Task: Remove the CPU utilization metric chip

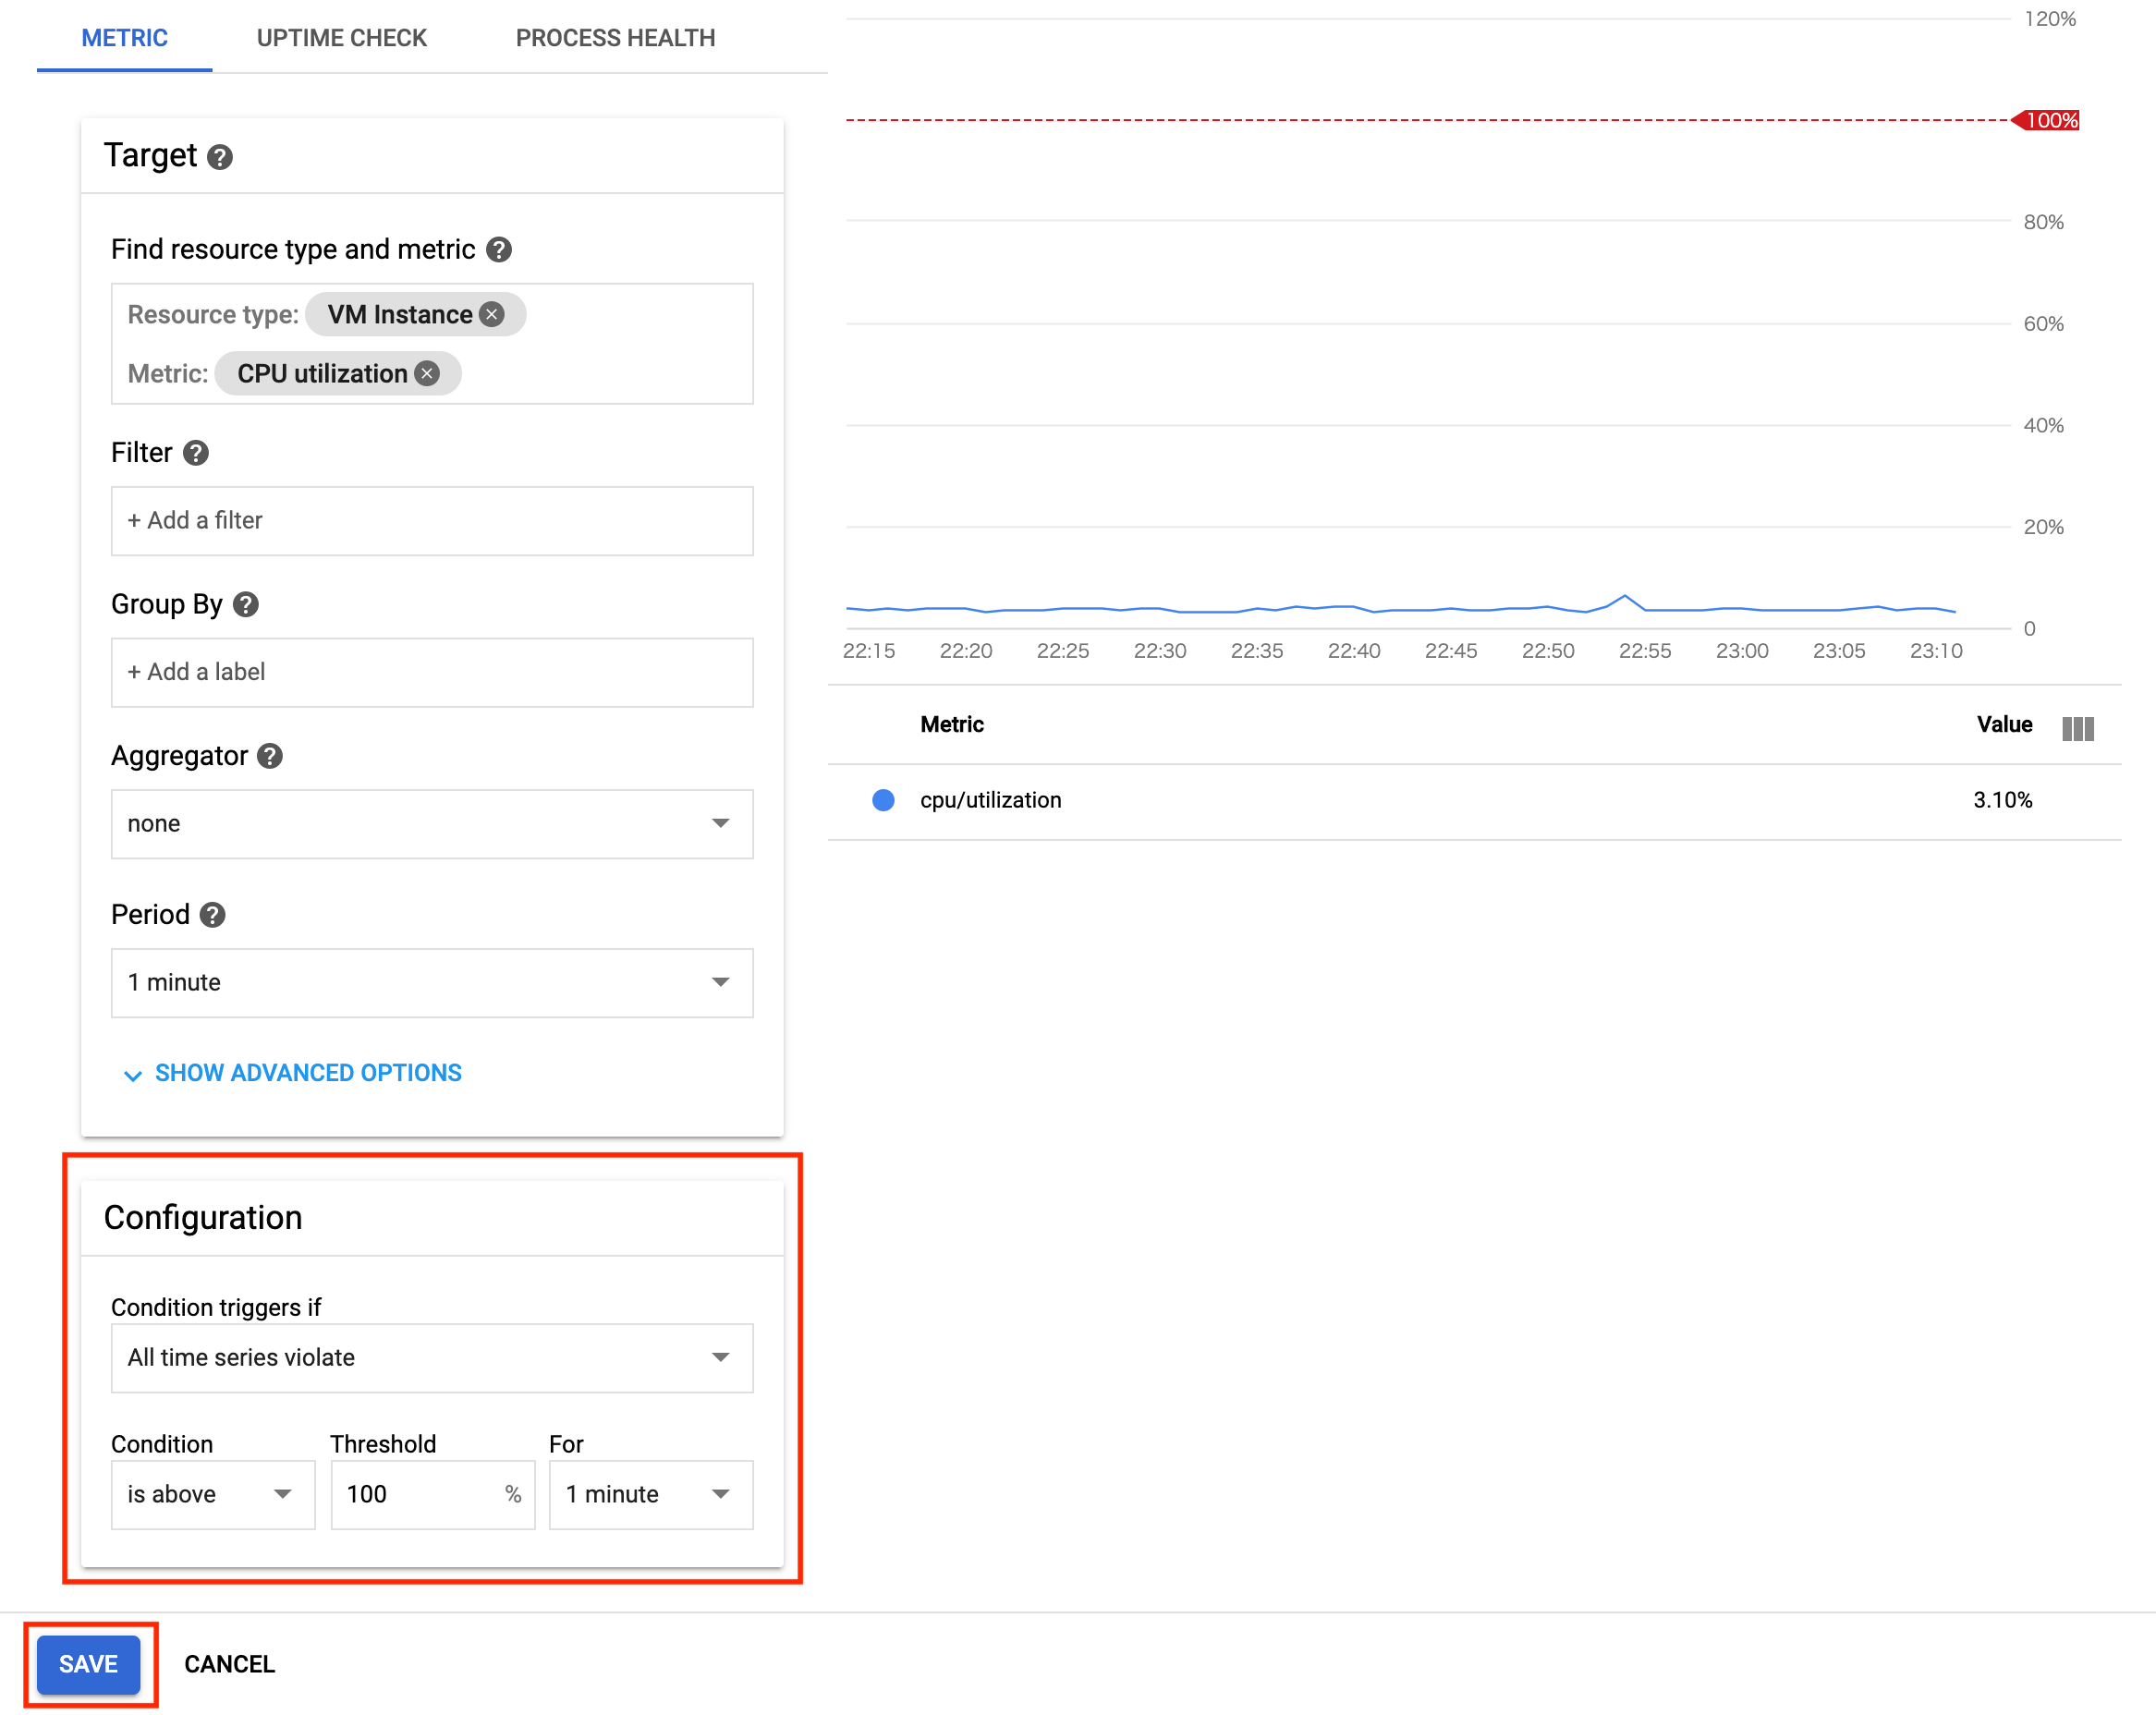Action: 428,374
